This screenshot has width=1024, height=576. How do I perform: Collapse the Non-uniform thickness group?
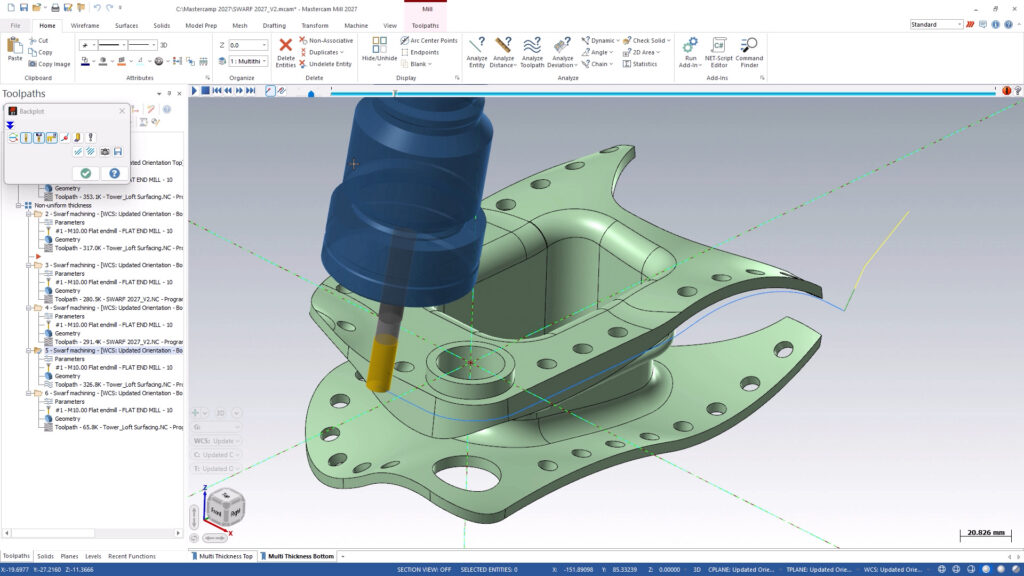click(19, 205)
